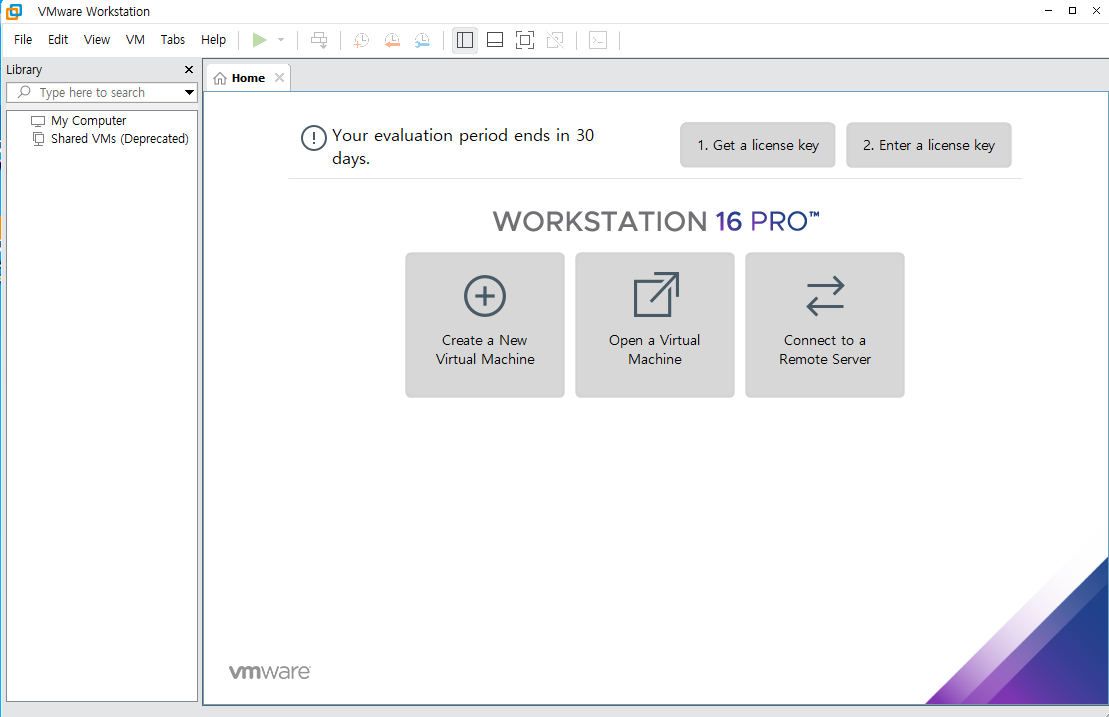This screenshot has width=1109, height=717.
Task: Minimize the VMware Workstation window
Action: point(1049,11)
